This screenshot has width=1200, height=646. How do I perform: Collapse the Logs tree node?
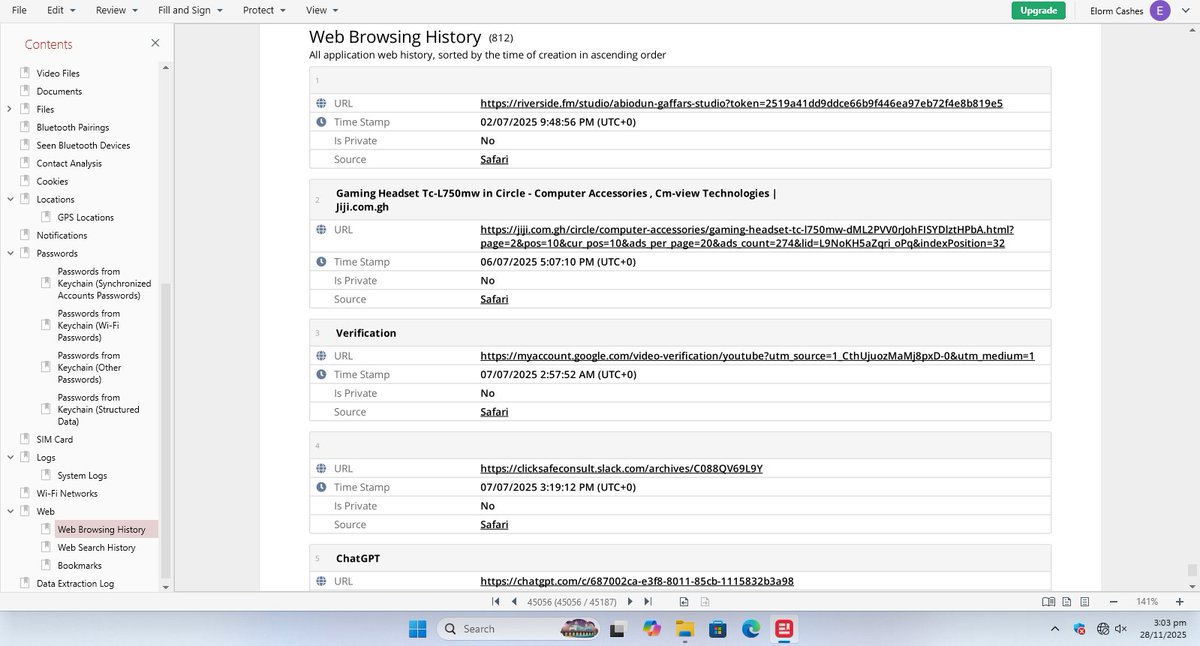pos(10,457)
